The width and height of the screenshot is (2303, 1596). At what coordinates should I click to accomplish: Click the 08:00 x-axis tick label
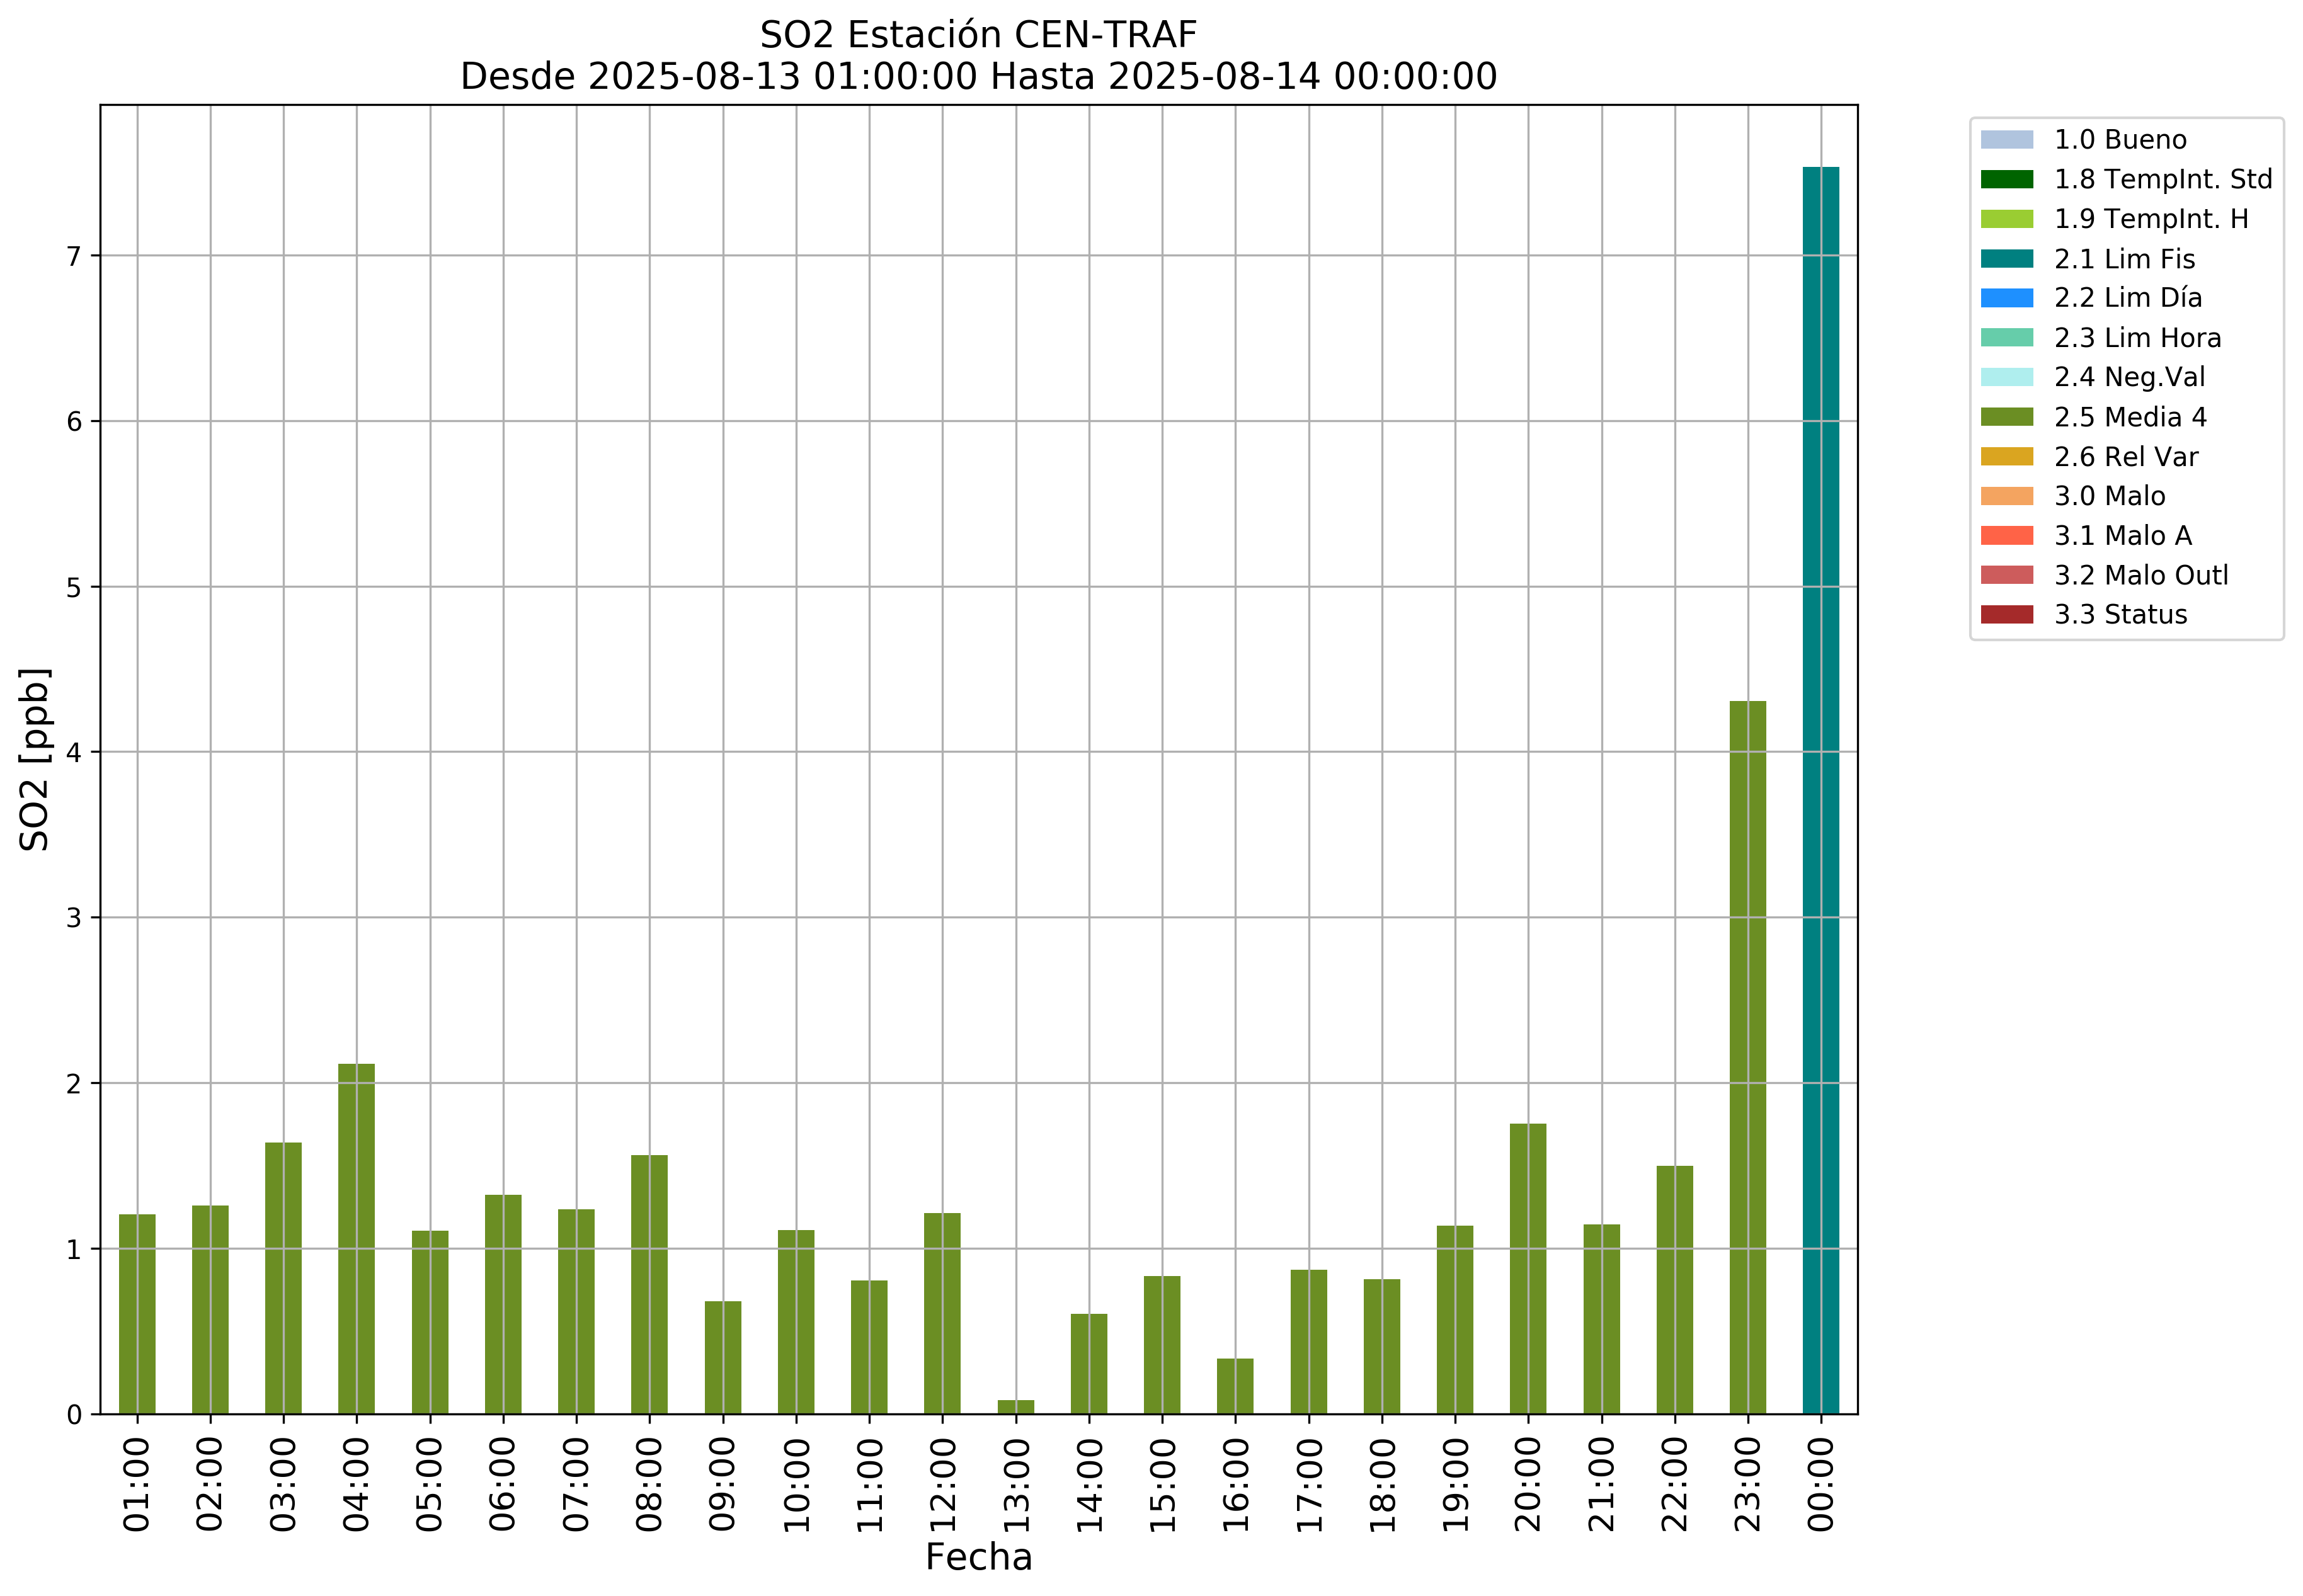(x=650, y=1484)
